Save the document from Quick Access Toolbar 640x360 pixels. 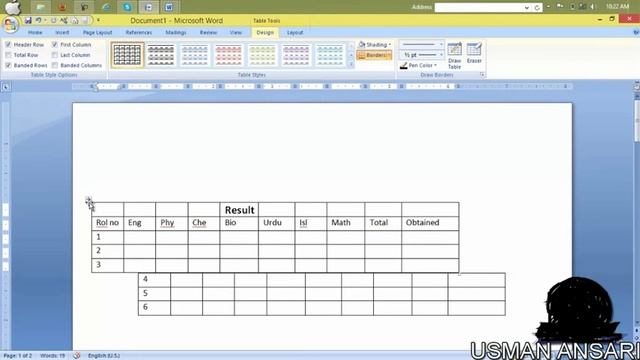pyautogui.click(x=28, y=20)
